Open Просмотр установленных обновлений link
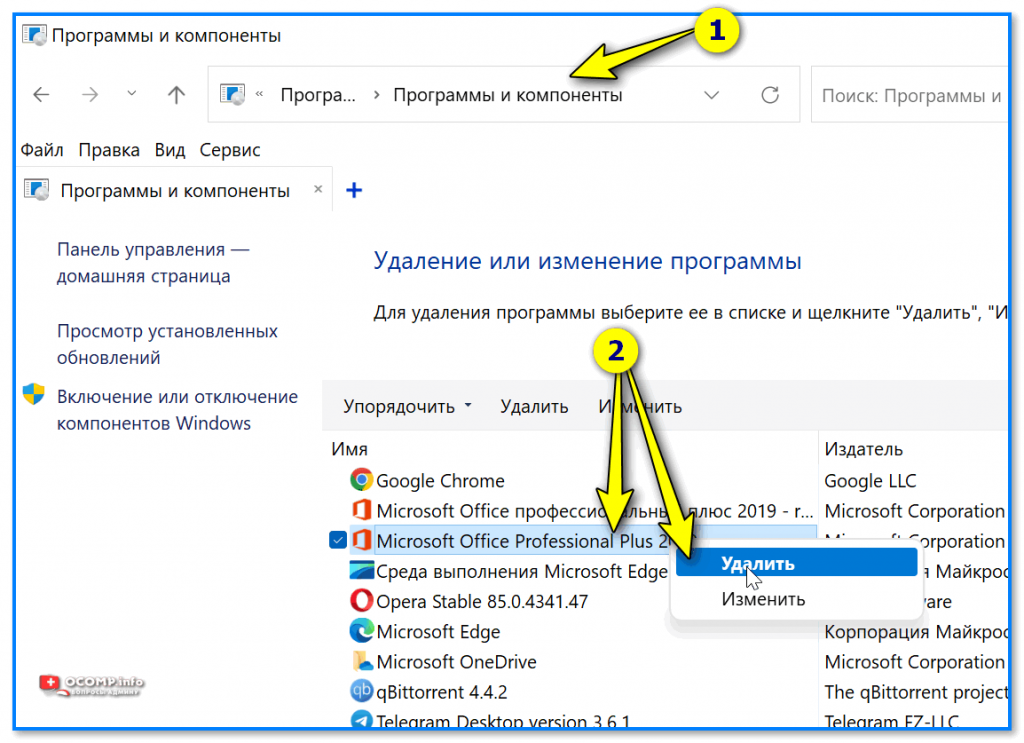The width and height of the screenshot is (1024, 743). 167,344
